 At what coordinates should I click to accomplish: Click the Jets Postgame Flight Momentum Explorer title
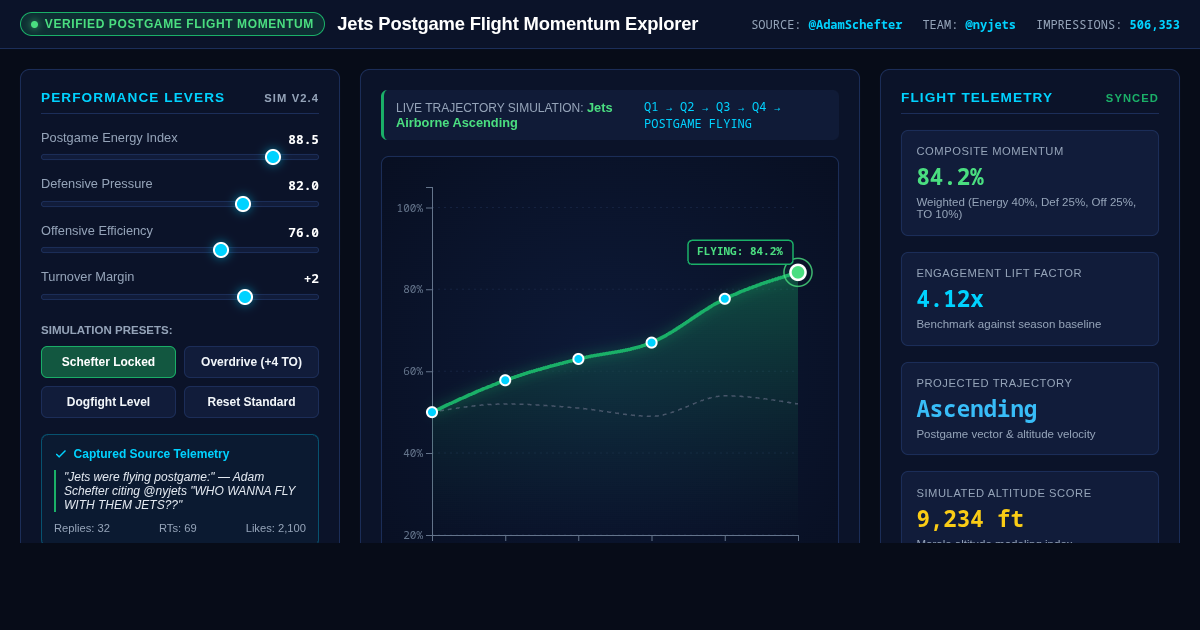[517, 24]
